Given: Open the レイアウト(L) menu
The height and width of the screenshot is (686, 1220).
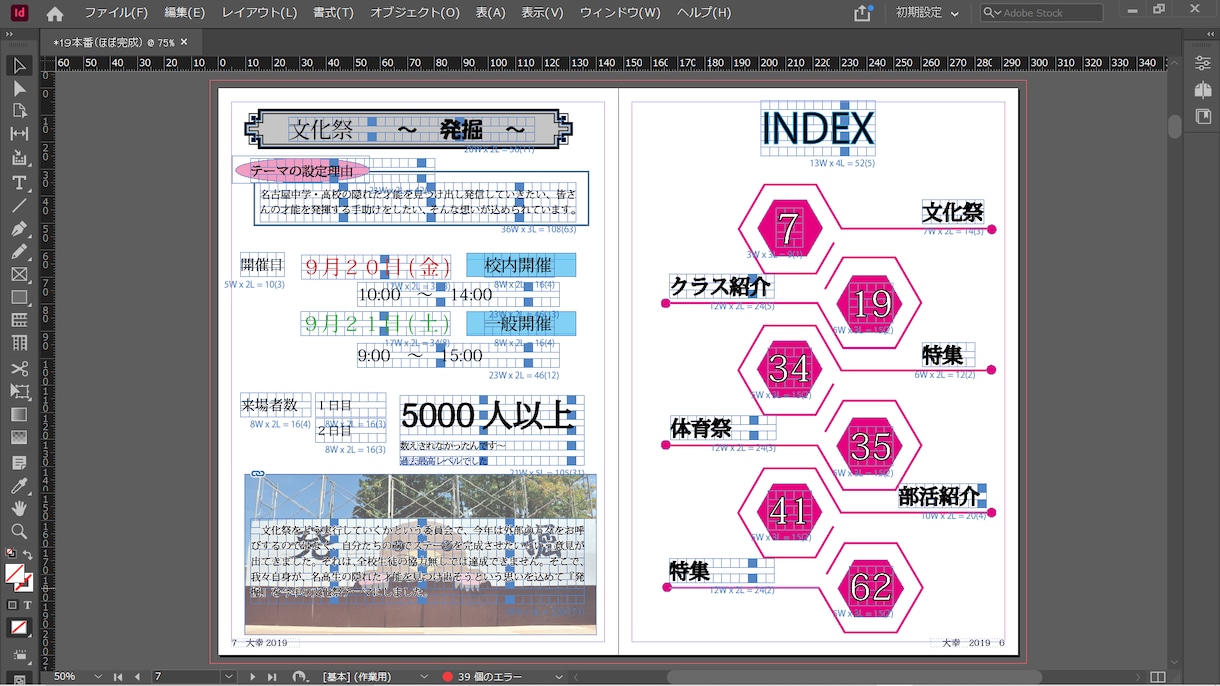Looking at the screenshot, I should (x=259, y=13).
